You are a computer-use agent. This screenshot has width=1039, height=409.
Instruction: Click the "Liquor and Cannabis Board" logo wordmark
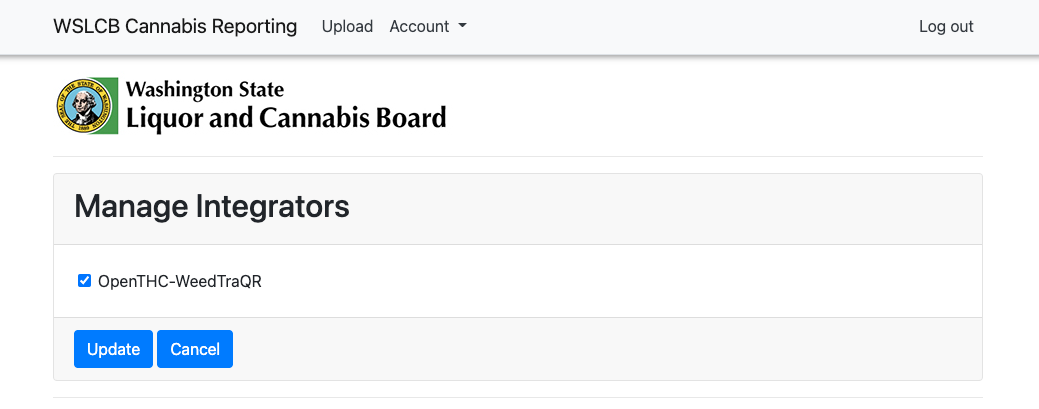click(x=286, y=119)
